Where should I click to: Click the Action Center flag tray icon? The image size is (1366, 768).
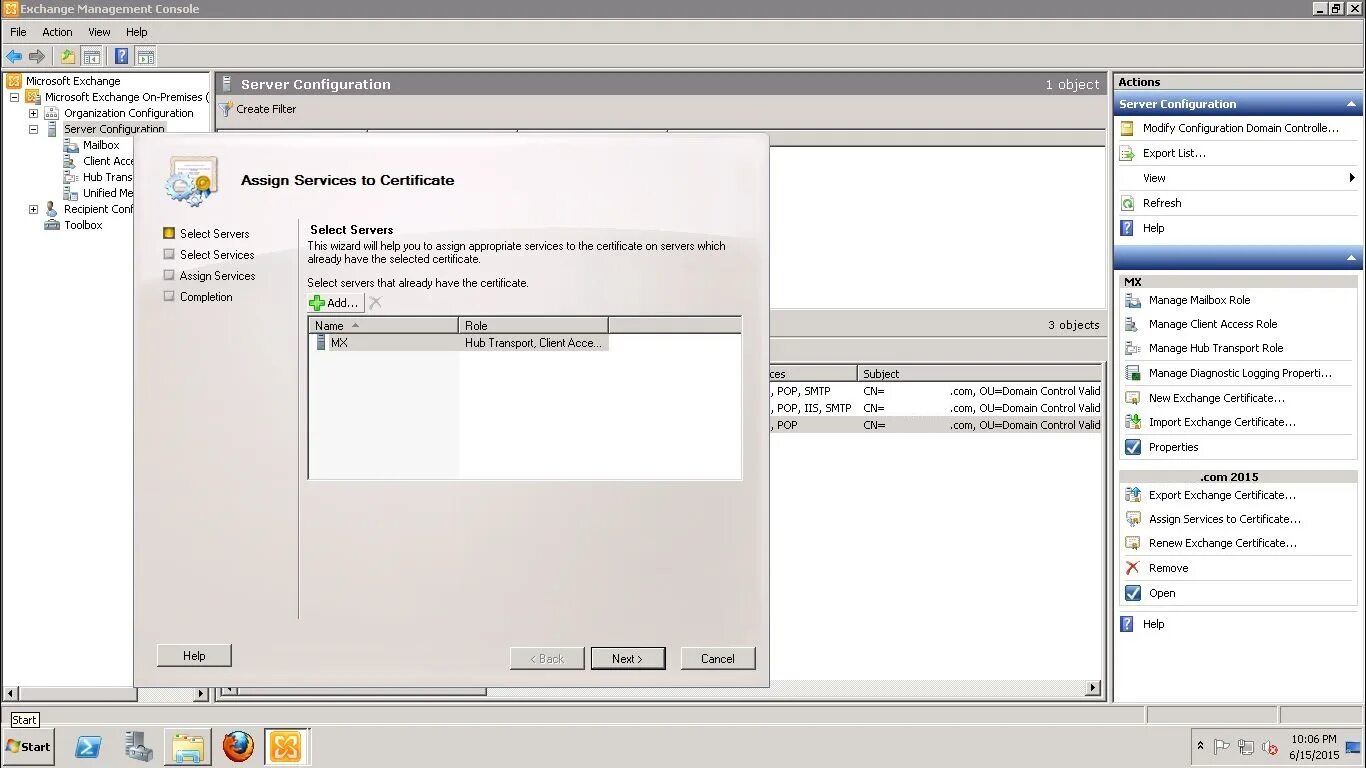point(1222,747)
